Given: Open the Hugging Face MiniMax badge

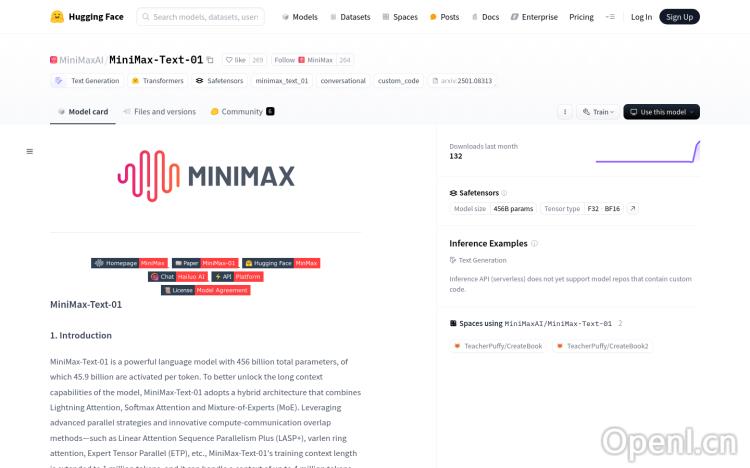Looking at the screenshot, I should click(x=281, y=263).
